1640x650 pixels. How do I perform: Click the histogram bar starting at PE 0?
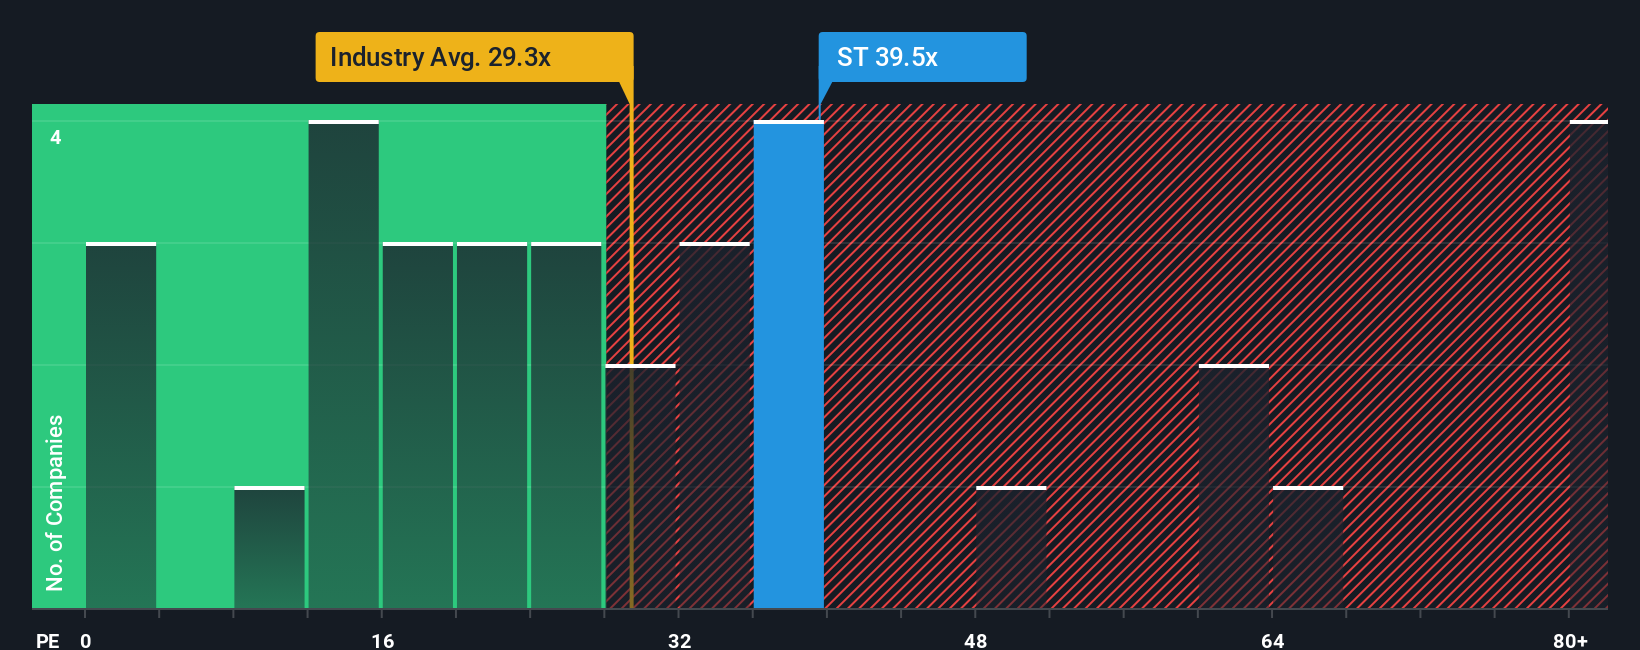click(x=121, y=426)
